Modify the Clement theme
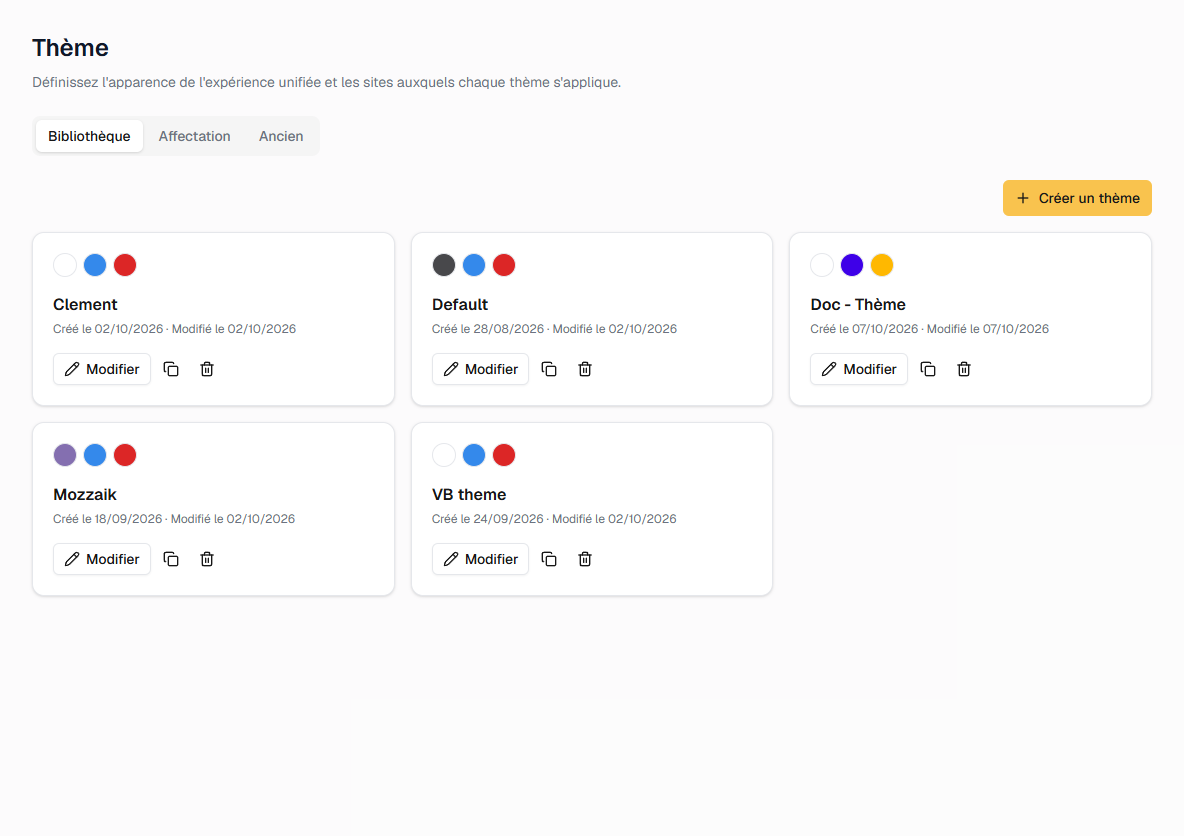The height and width of the screenshot is (836, 1184). 102,369
